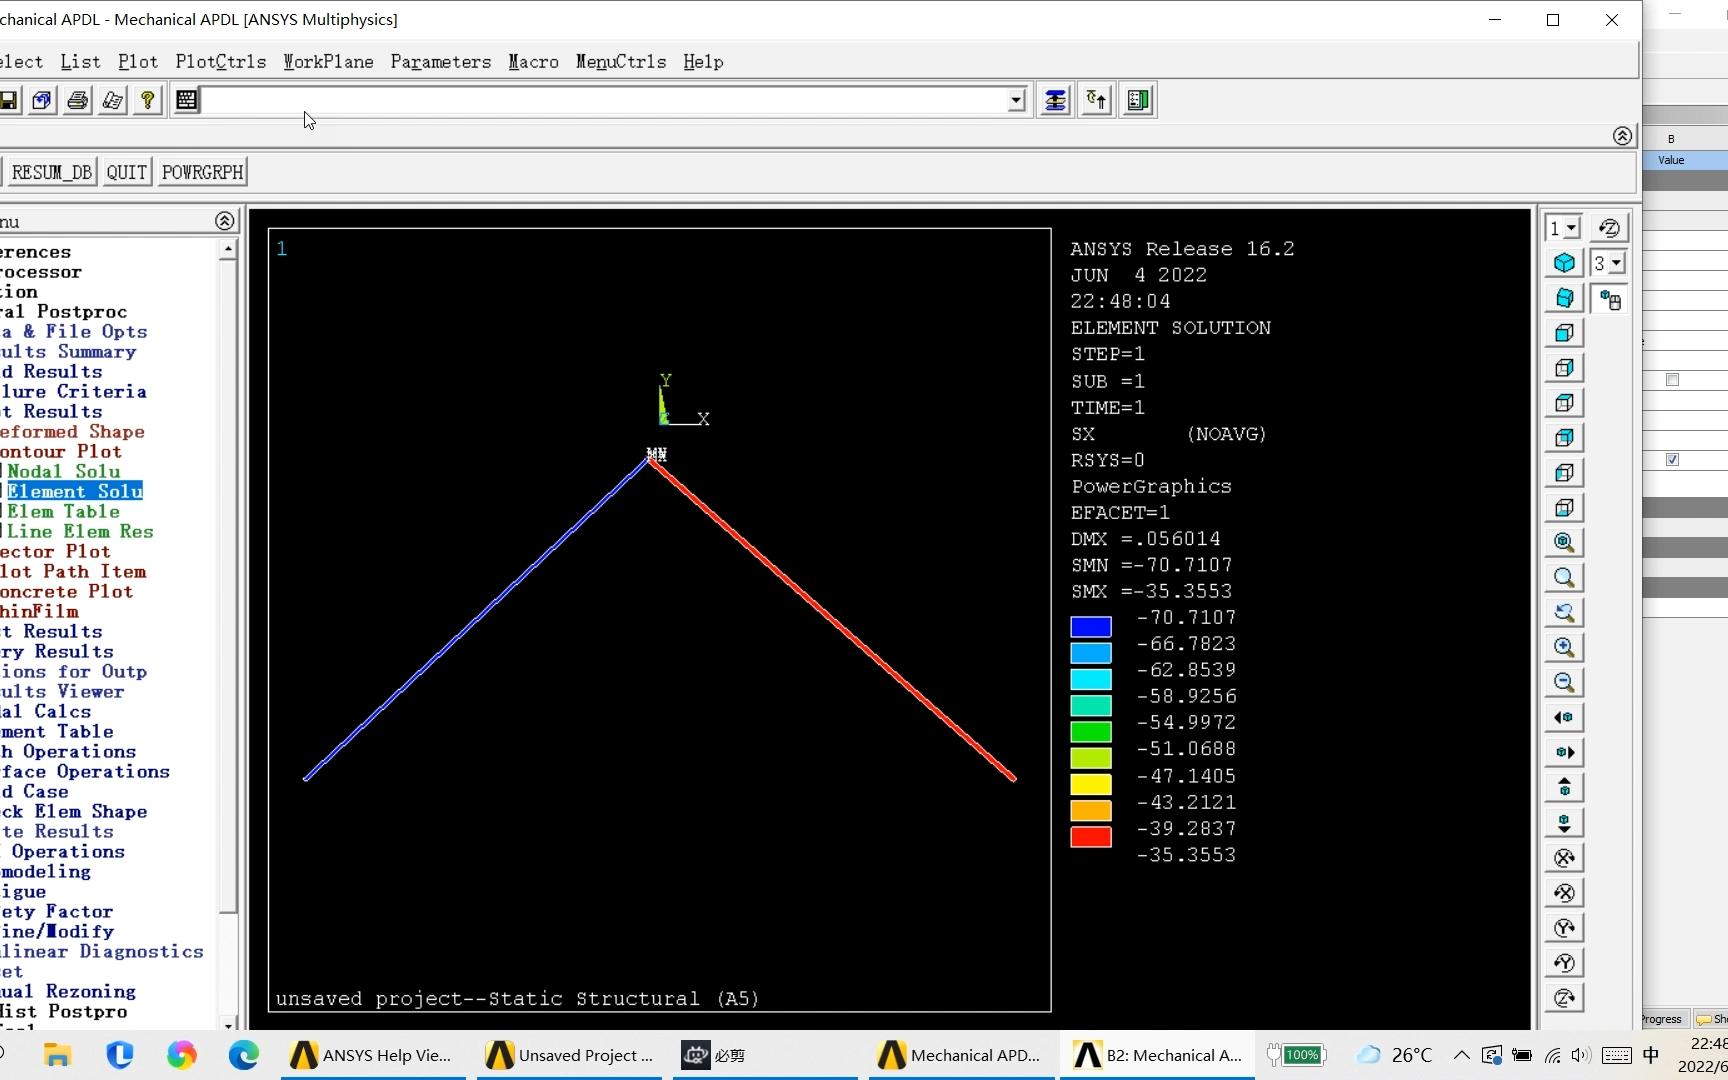Viewport: 1728px width, 1080px height.
Task: Click the rotate about Z axis icon
Action: [1565, 997]
